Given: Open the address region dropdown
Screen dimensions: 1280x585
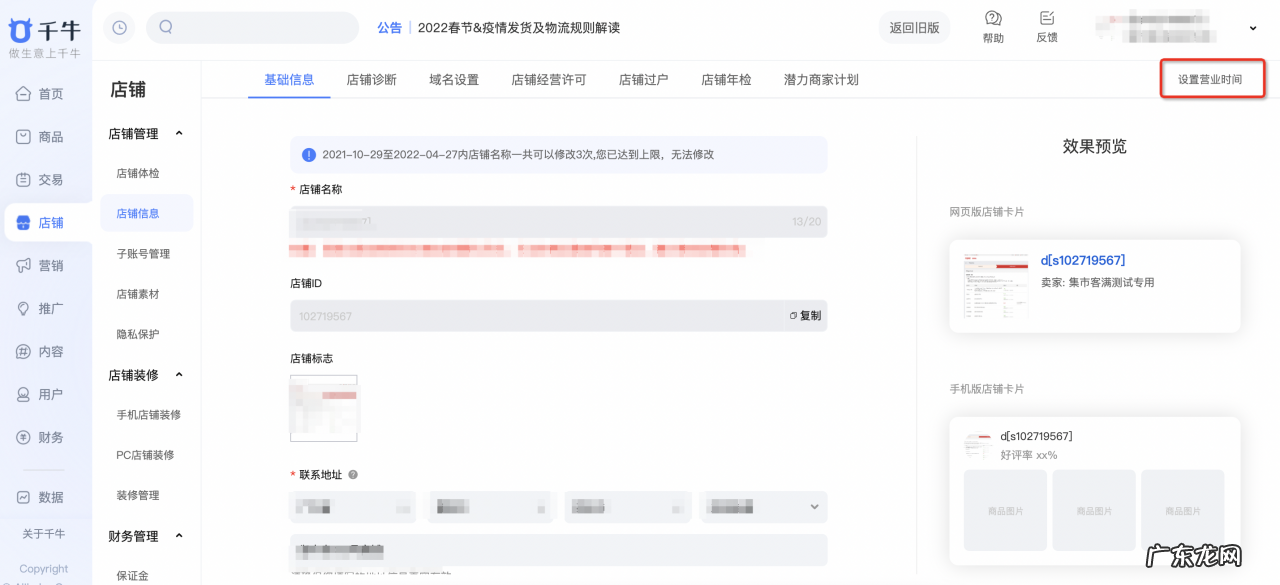Looking at the screenshot, I should 764,507.
